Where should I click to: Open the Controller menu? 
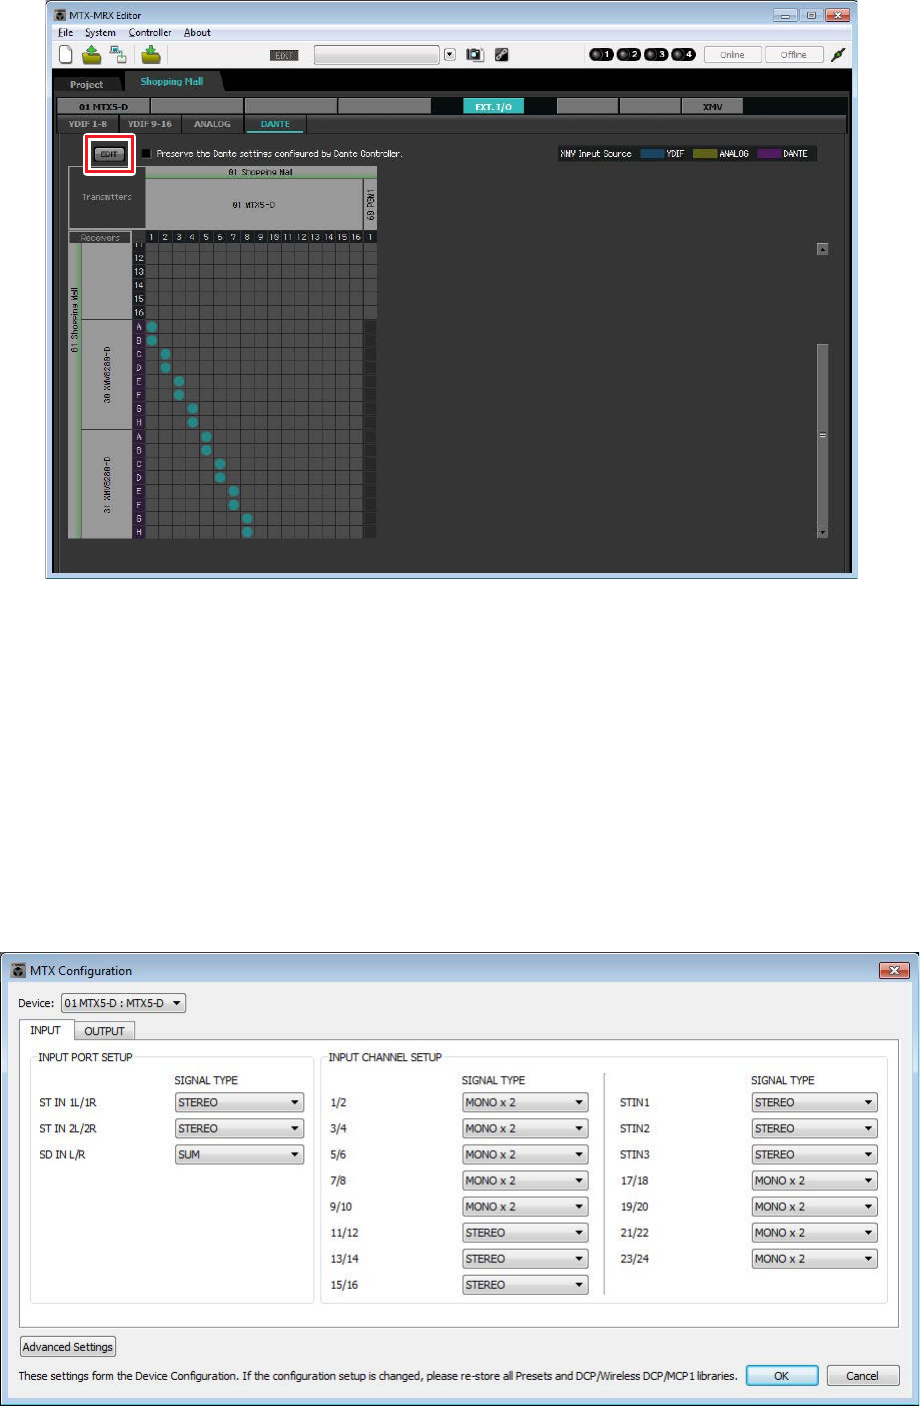coord(150,33)
